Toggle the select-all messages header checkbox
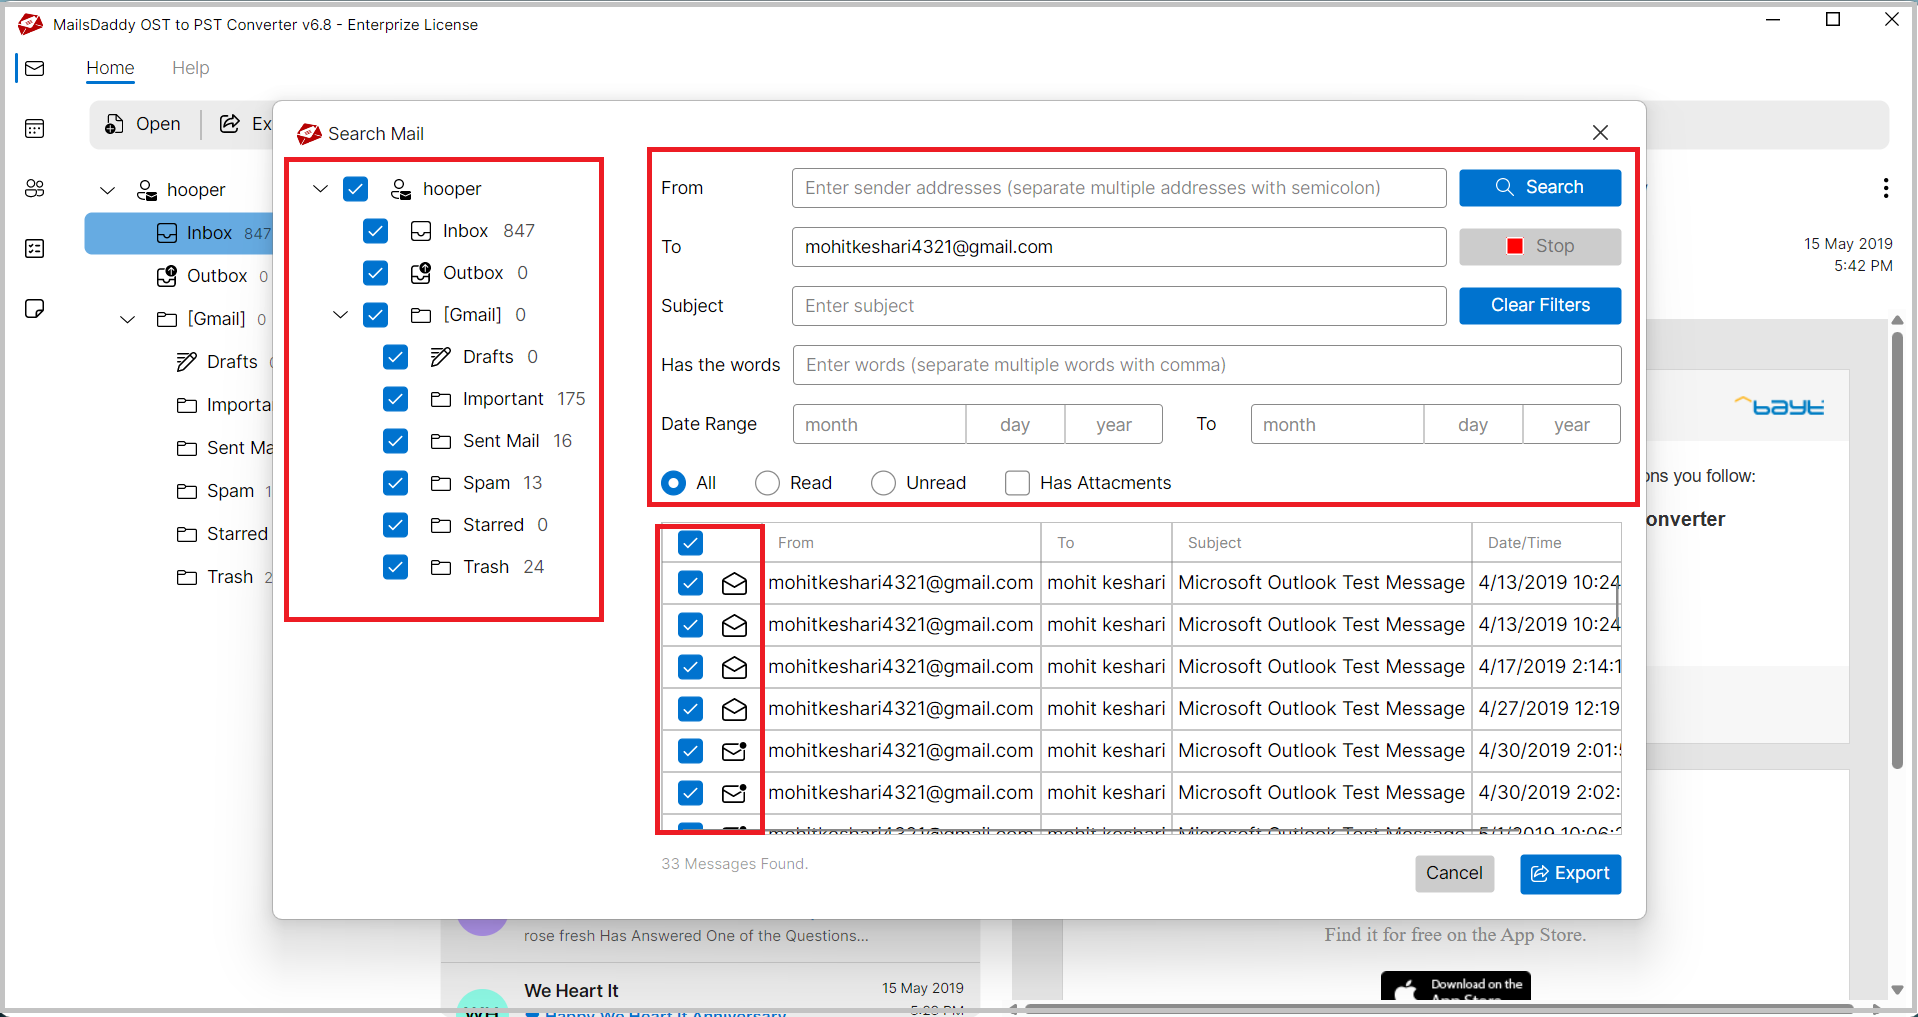The height and width of the screenshot is (1017, 1918). point(690,543)
